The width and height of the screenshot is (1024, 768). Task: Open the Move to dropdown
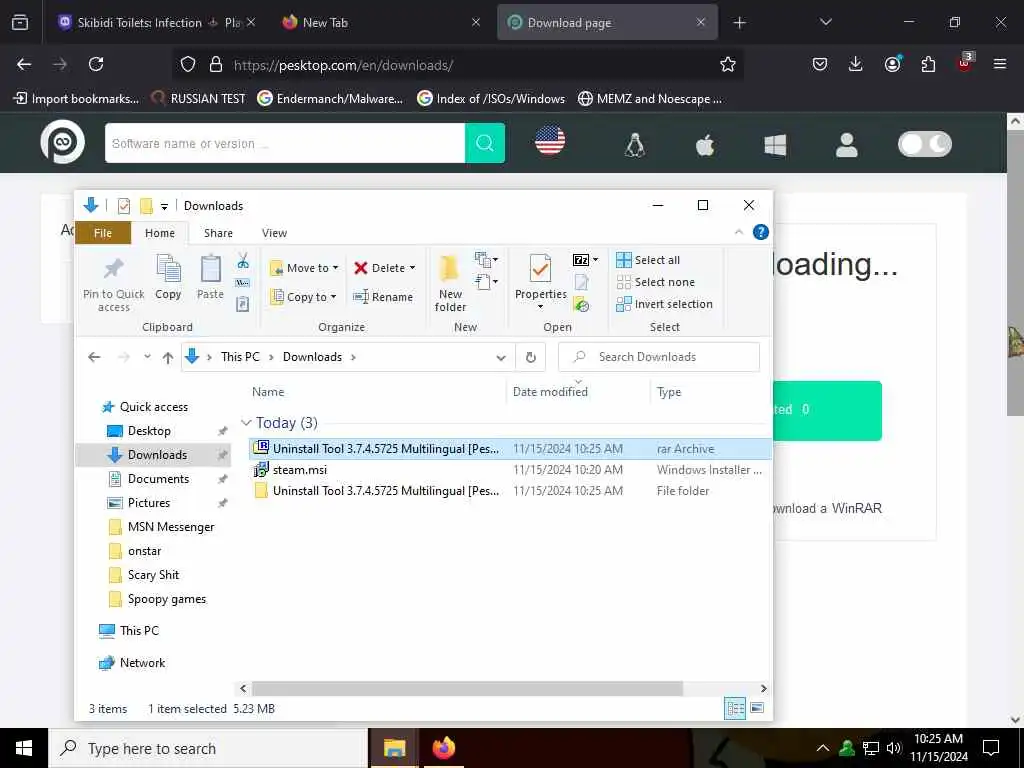[x=304, y=268]
